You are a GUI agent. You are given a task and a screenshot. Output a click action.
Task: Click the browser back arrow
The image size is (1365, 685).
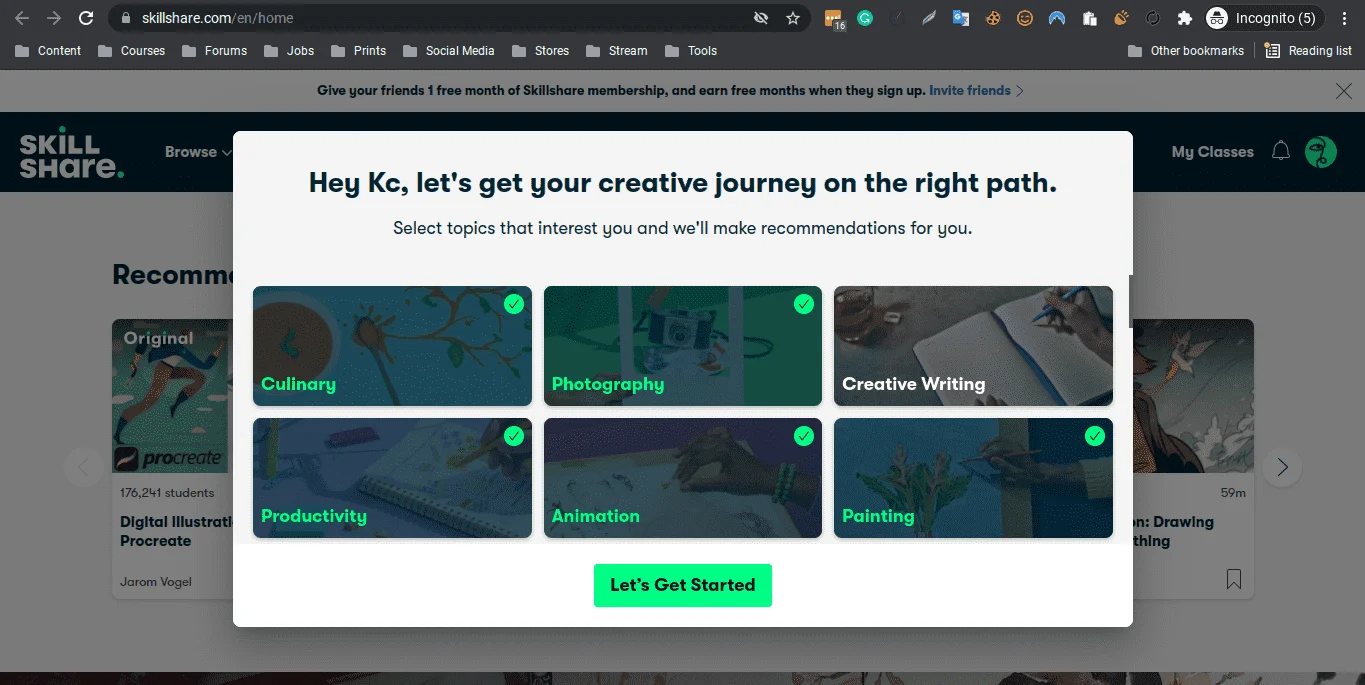(22, 18)
